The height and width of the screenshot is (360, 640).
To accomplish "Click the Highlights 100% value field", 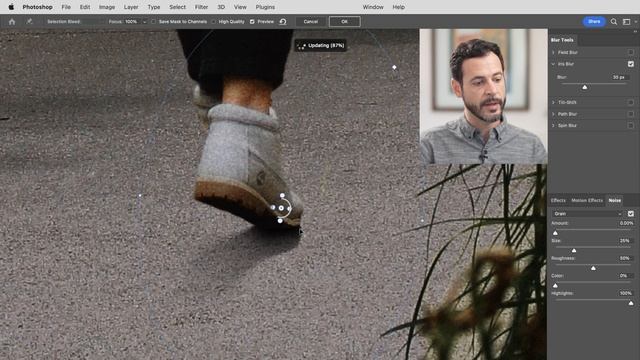I will point(626,293).
